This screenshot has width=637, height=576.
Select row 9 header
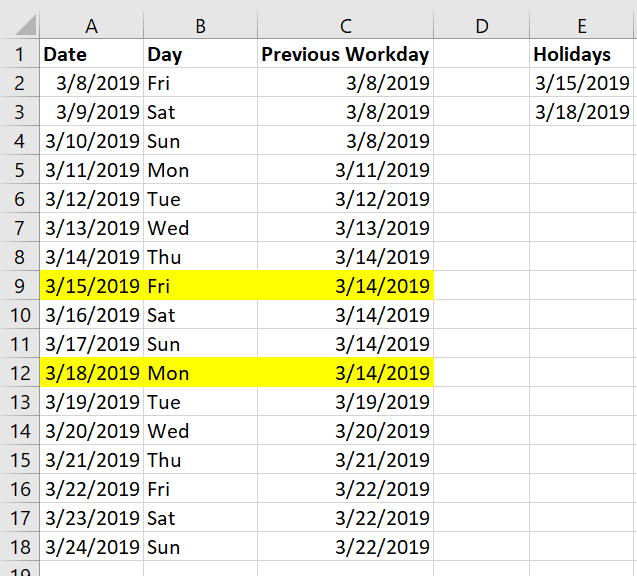click(x=20, y=286)
